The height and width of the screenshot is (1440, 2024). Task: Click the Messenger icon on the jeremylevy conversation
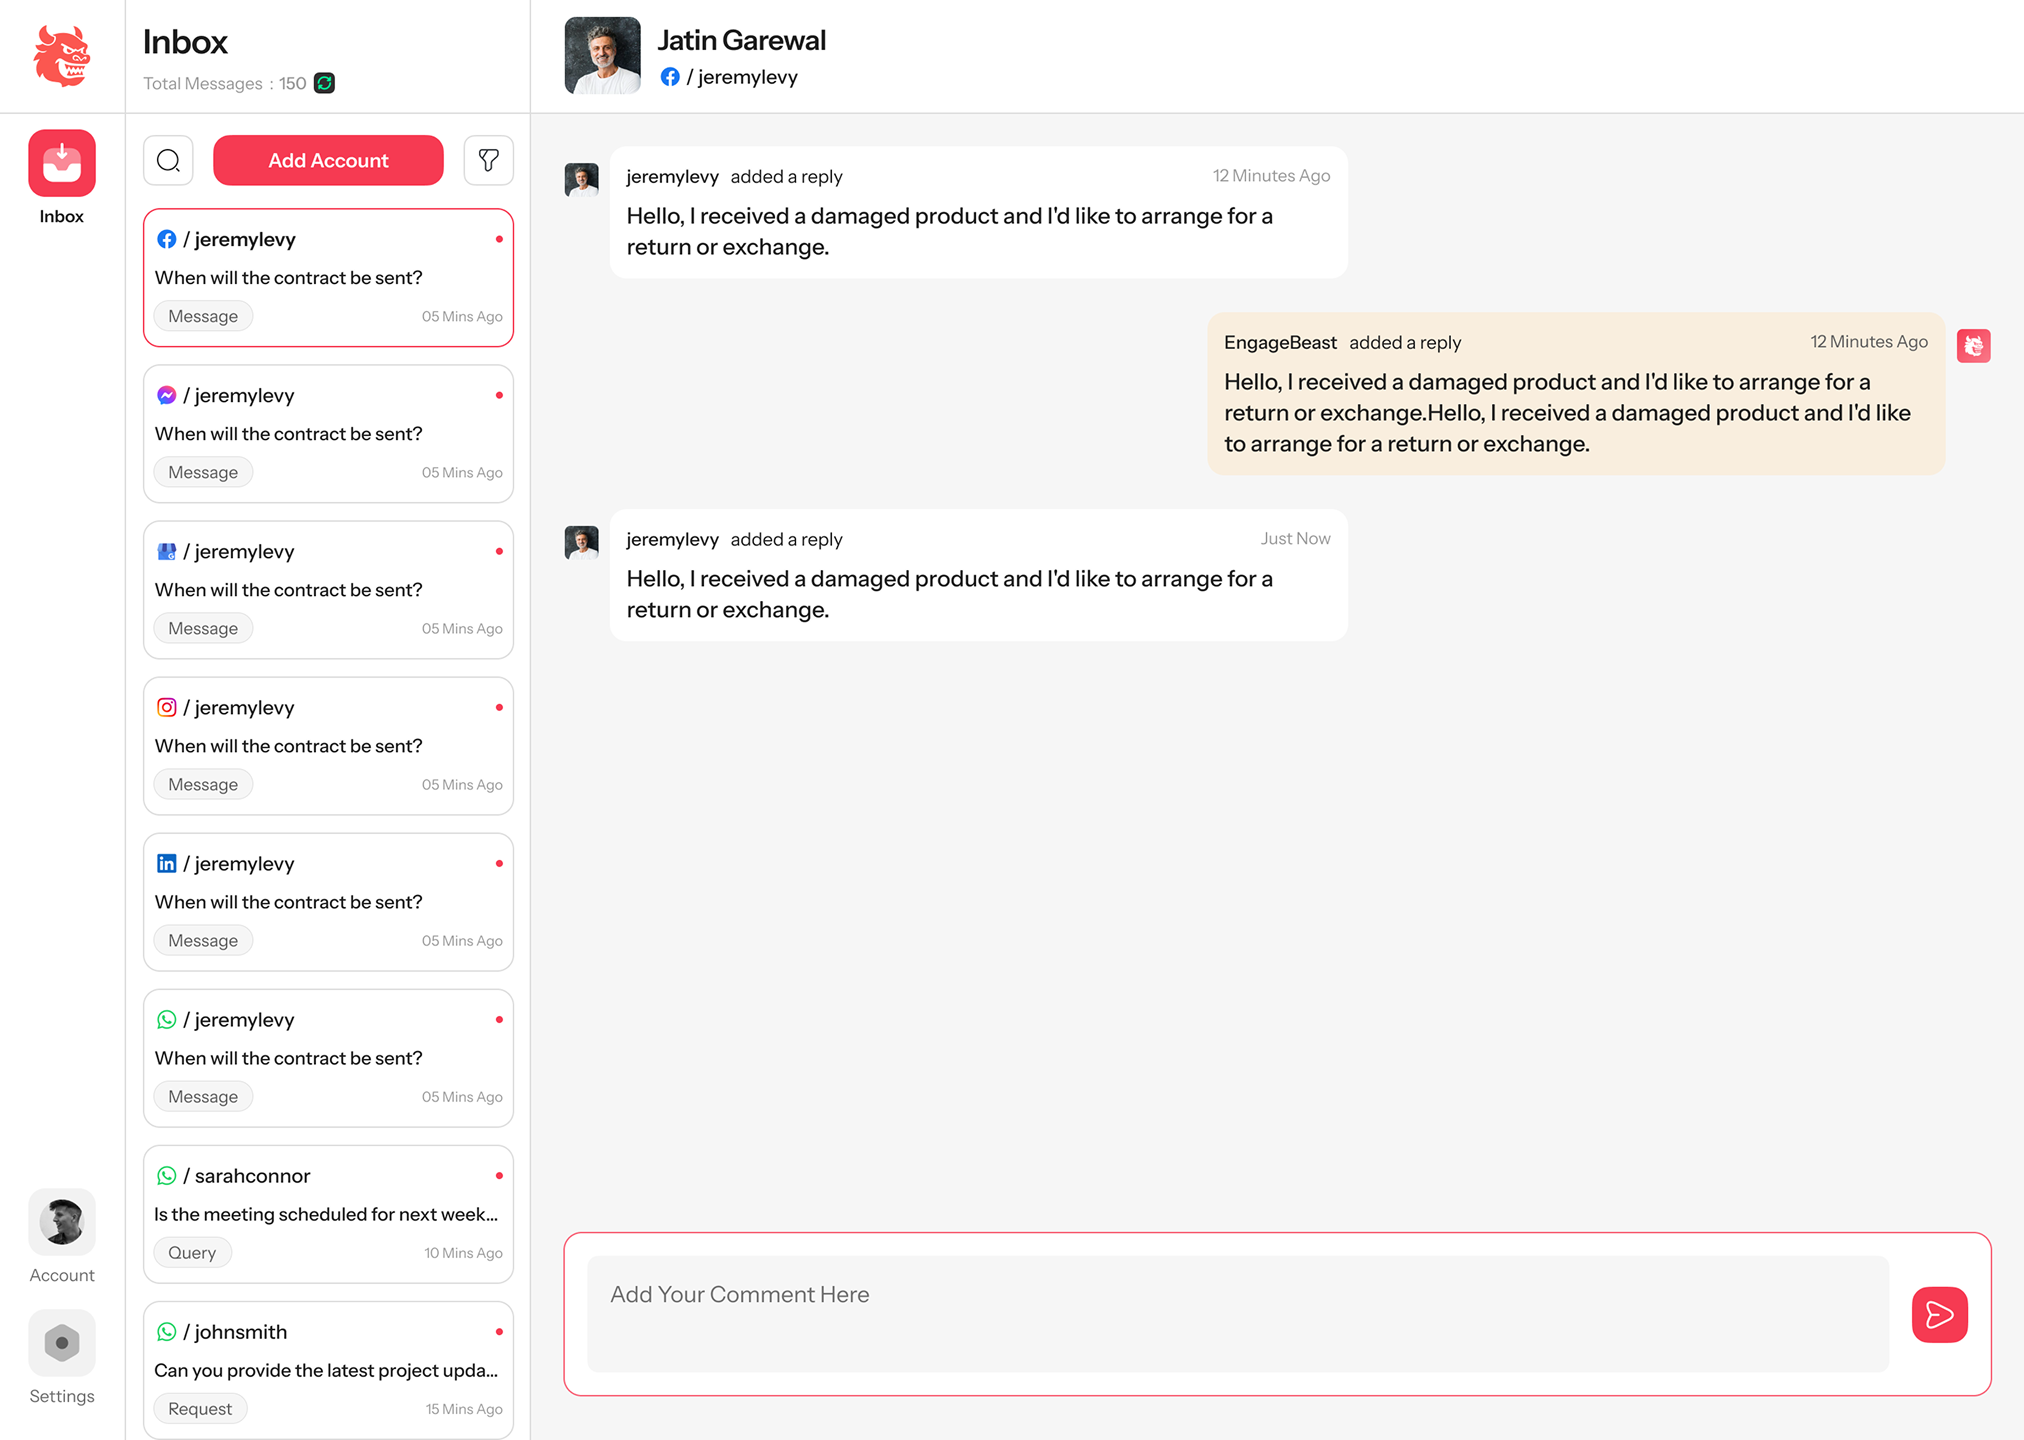166,394
